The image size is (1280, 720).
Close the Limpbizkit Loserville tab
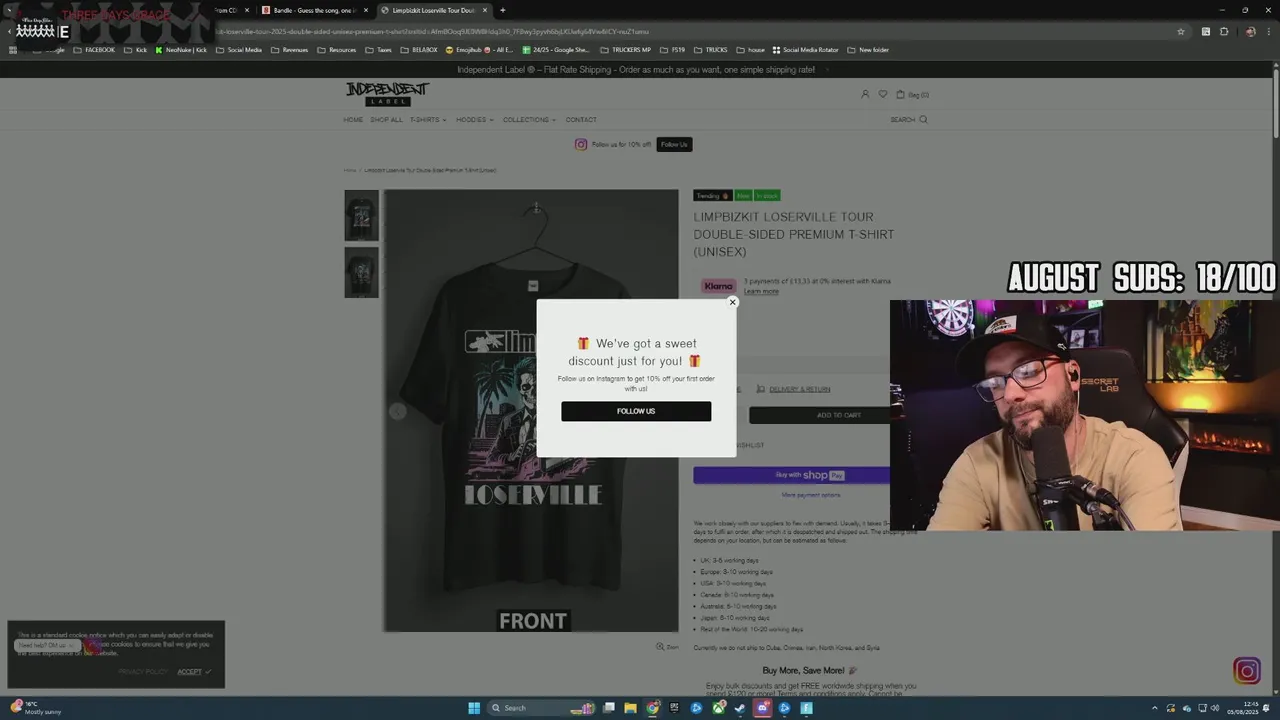pyautogui.click(x=485, y=10)
